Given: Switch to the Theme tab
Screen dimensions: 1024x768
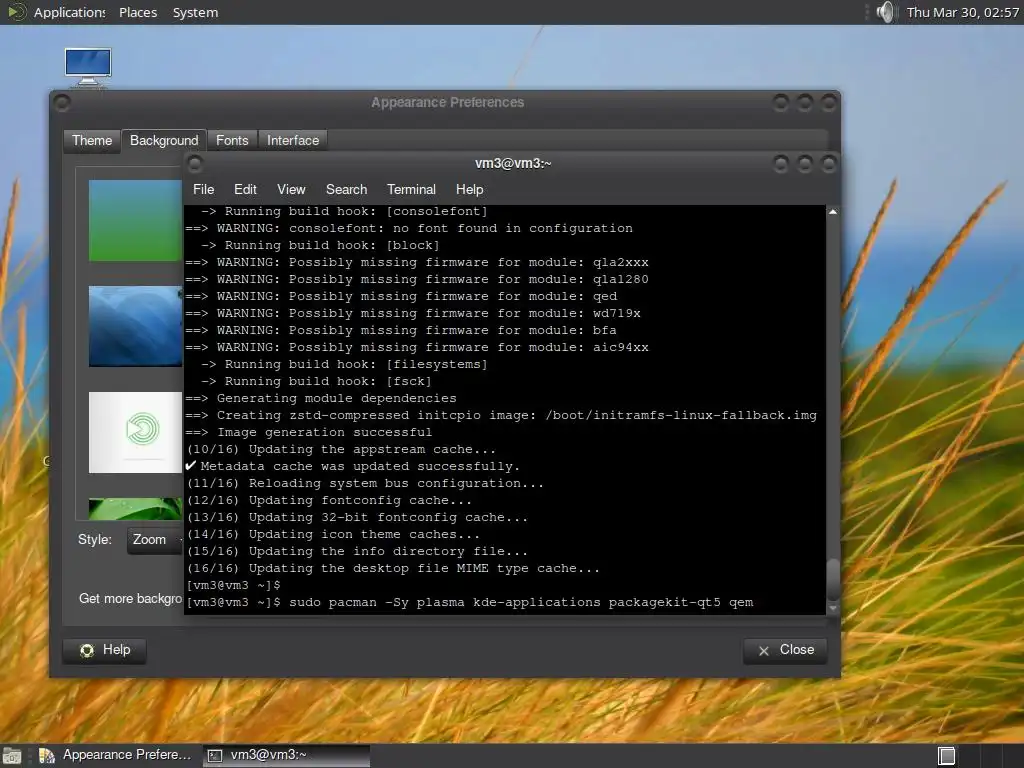Looking at the screenshot, I should point(92,140).
